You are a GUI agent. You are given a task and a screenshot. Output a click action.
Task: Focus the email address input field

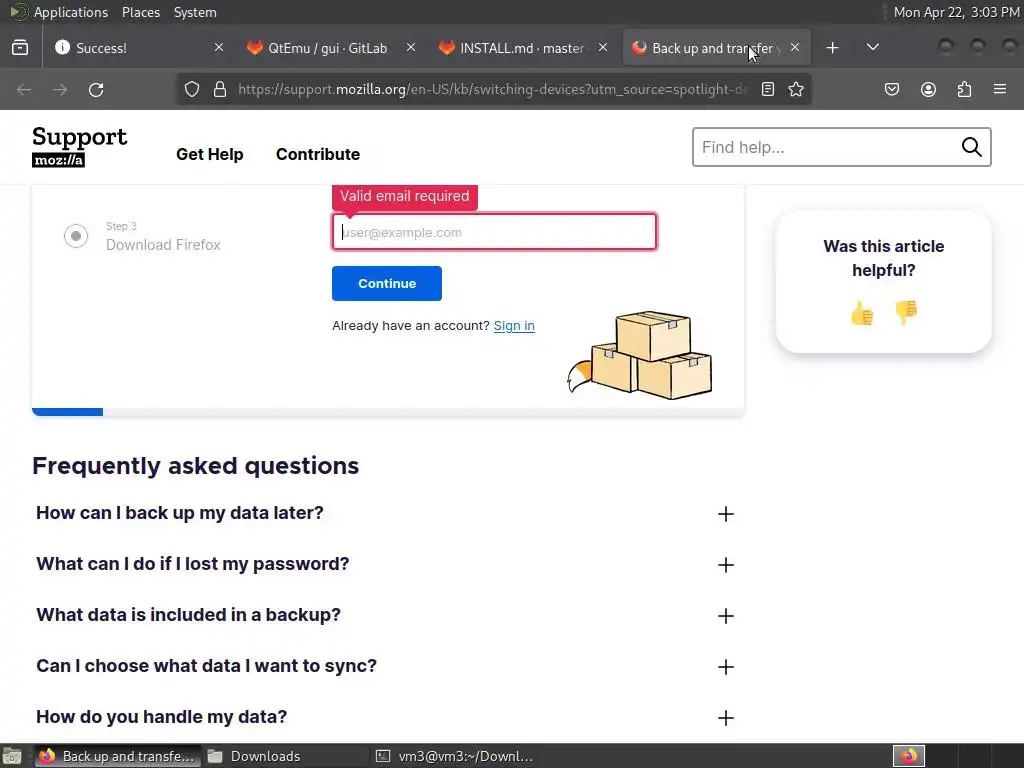pos(494,232)
